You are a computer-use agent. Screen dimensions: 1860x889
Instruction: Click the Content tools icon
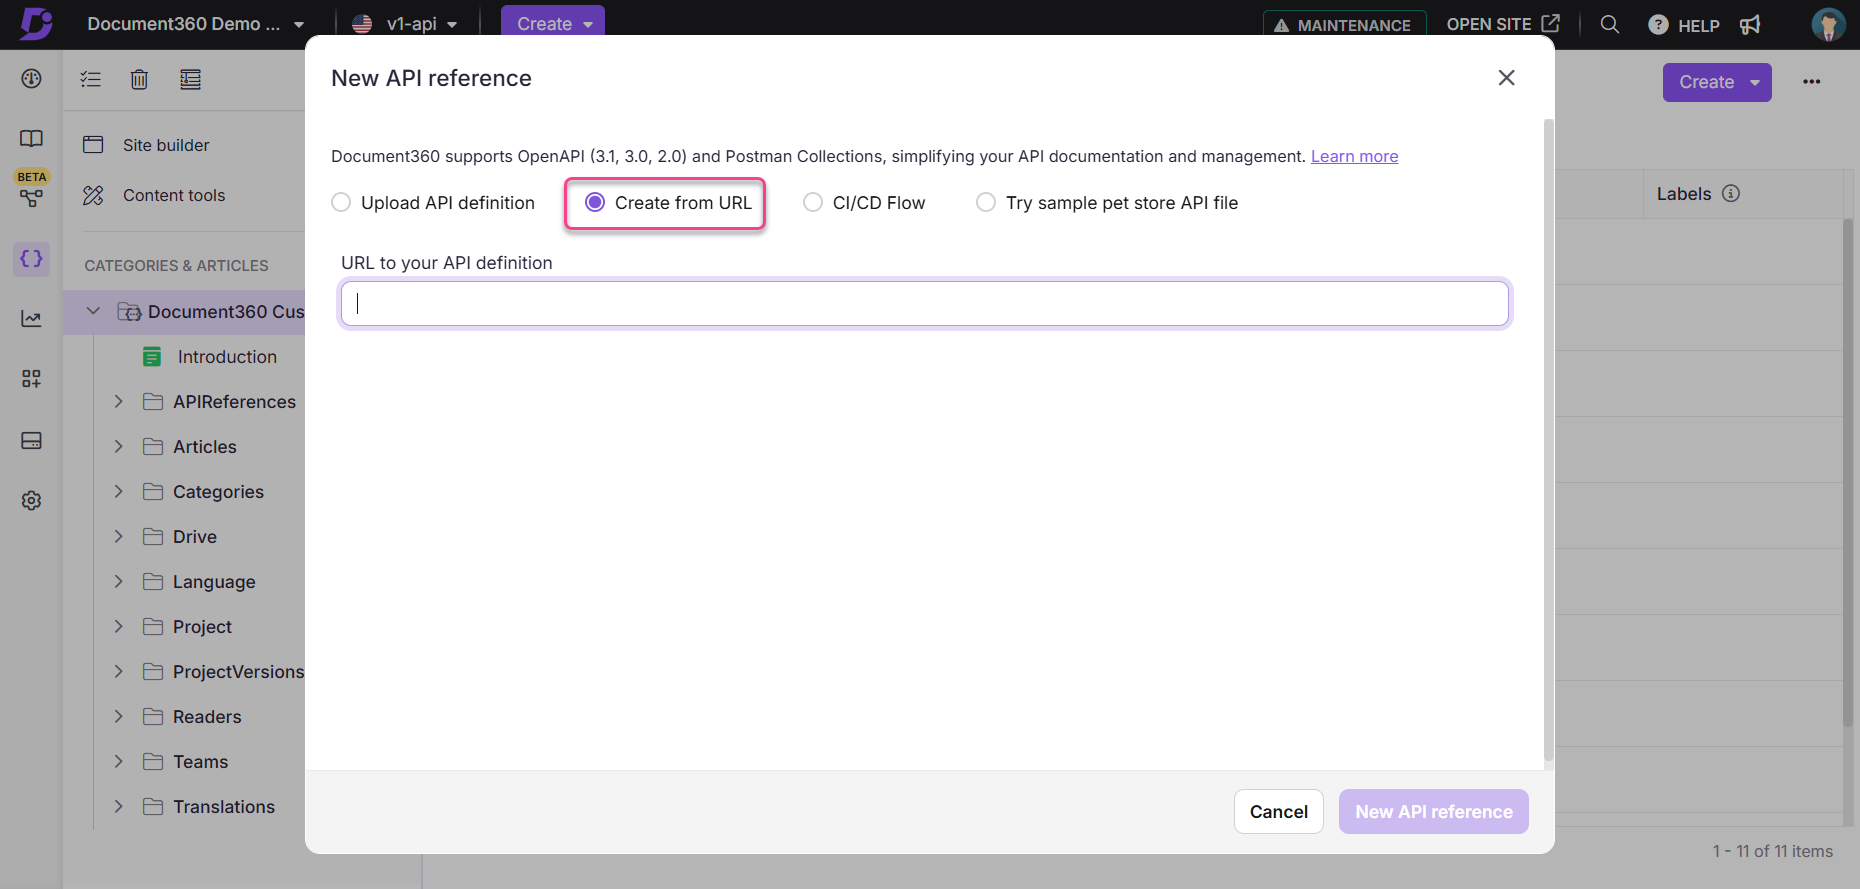(x=93, y=195)
